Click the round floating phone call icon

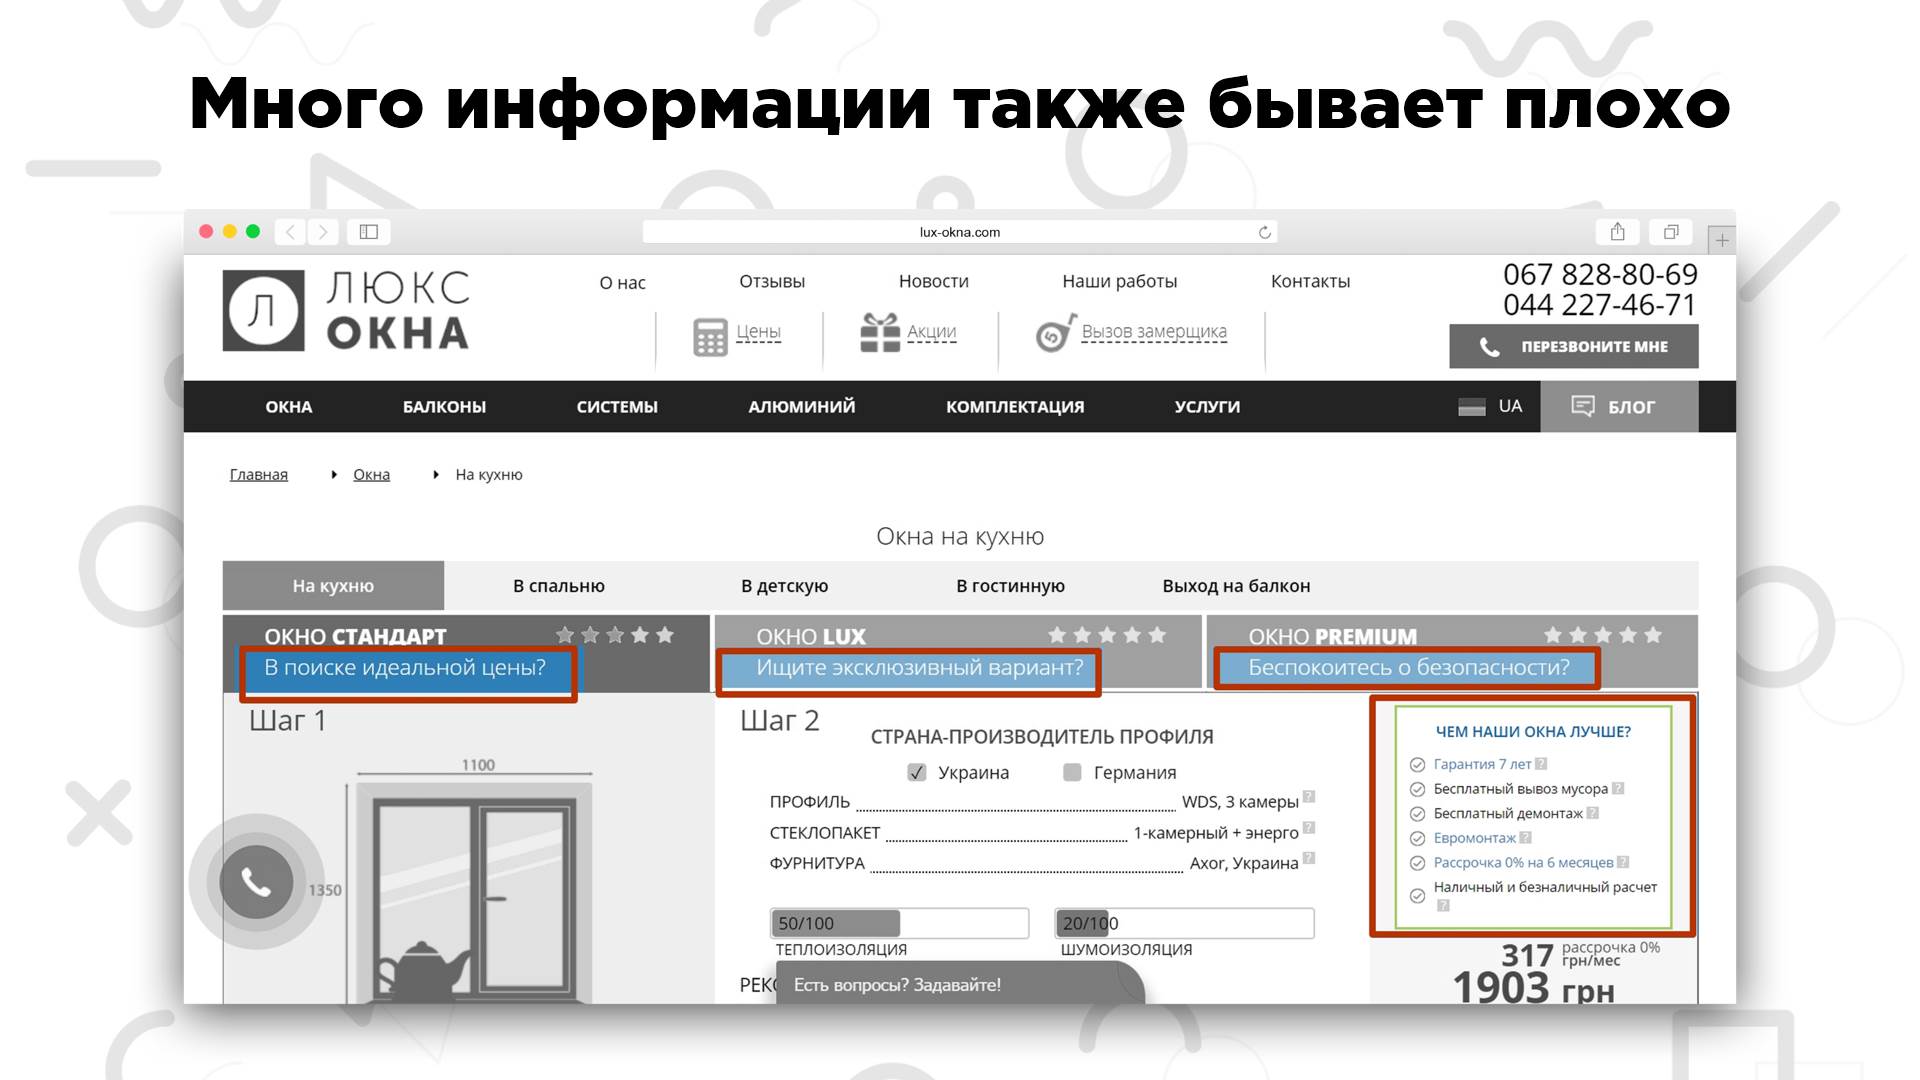click(256, 882)
